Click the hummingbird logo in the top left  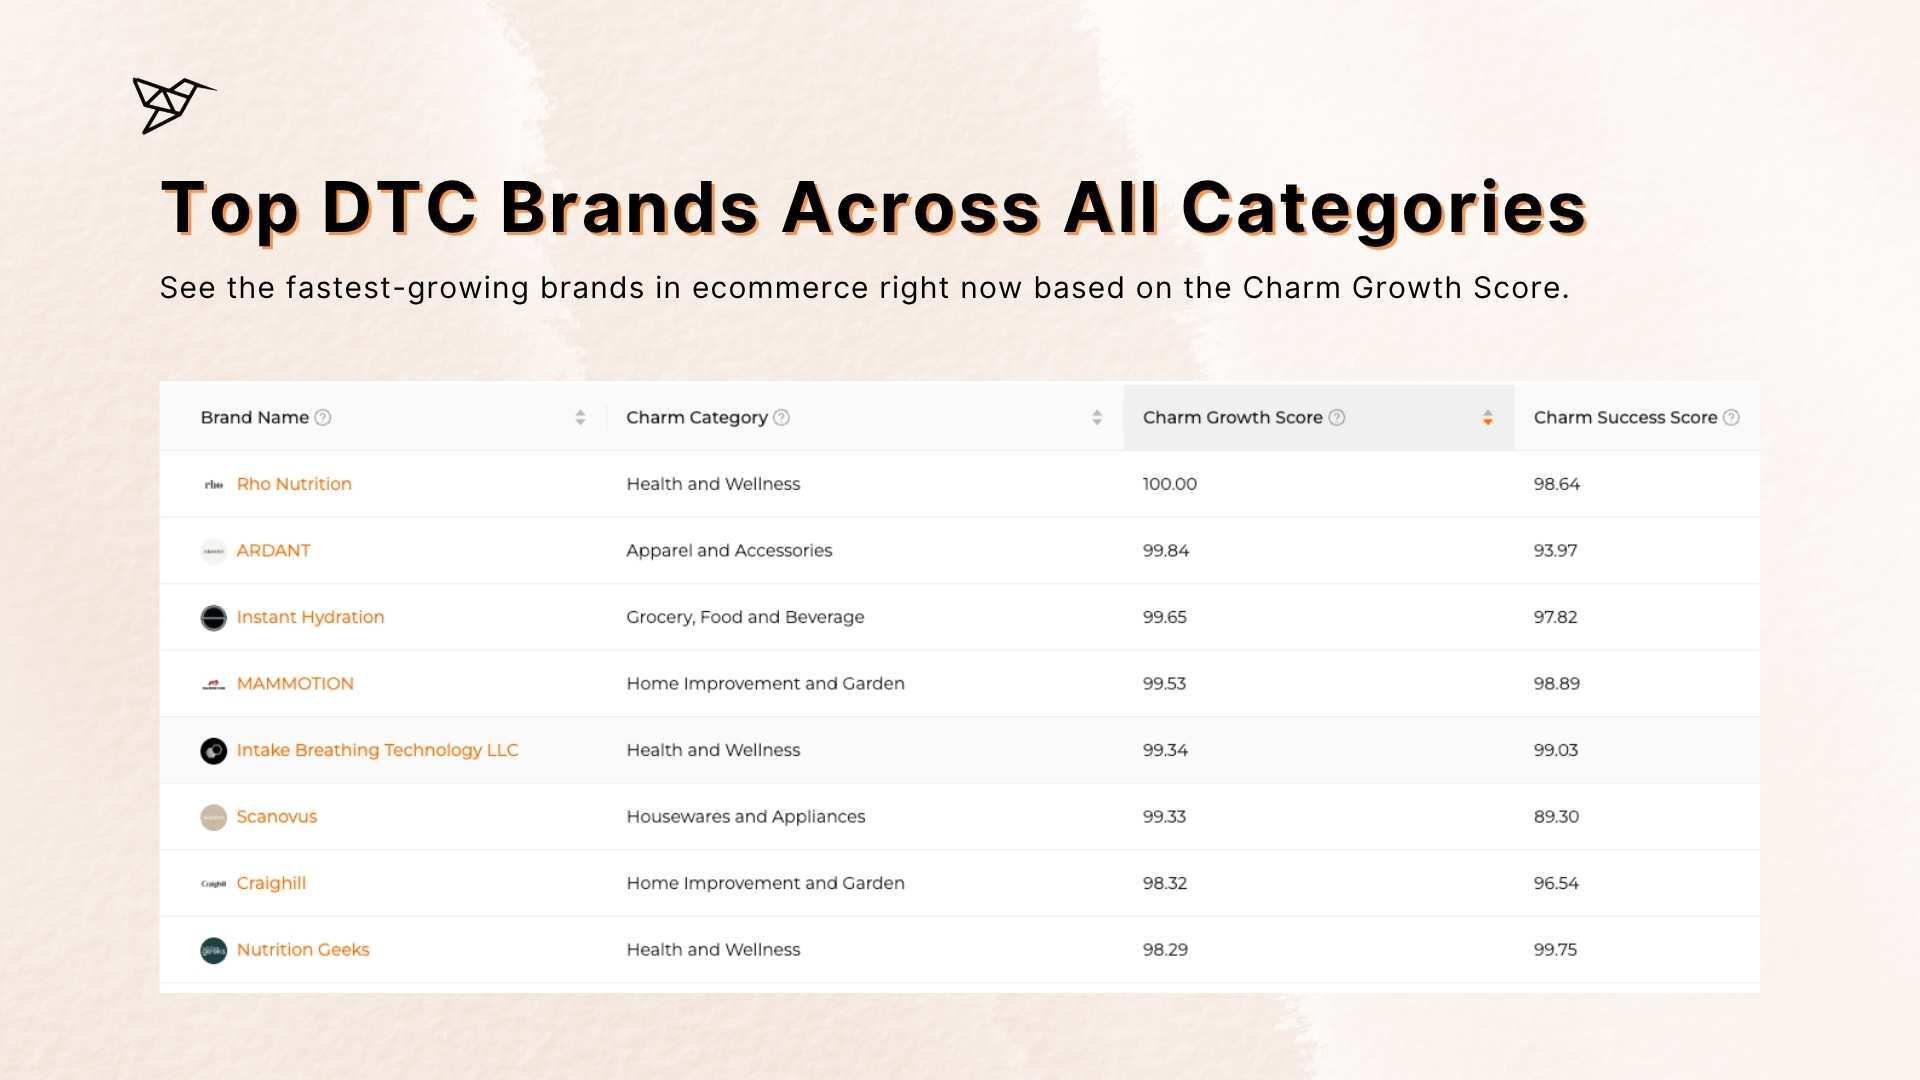pos(172,103)
